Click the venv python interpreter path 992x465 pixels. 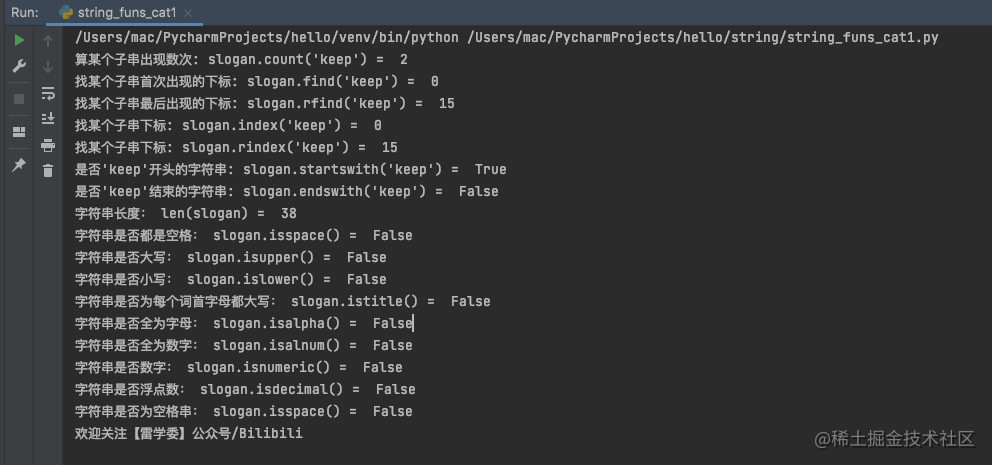click(x=266, y=37)
